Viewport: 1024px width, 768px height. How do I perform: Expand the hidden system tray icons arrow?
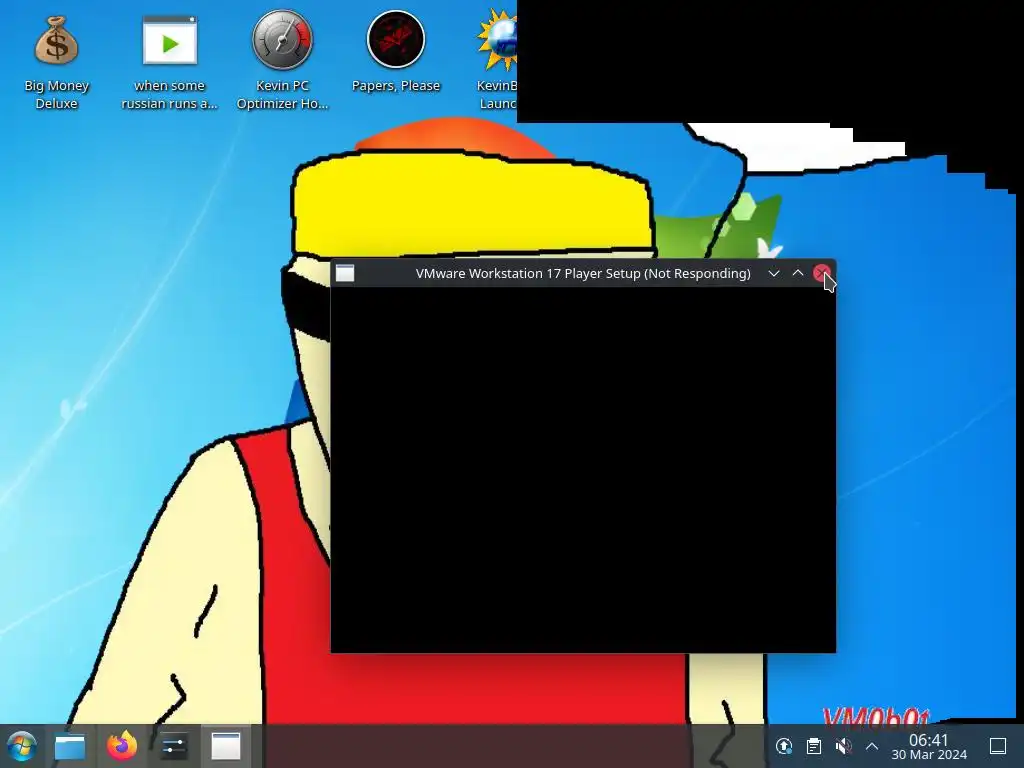point(872,746)
